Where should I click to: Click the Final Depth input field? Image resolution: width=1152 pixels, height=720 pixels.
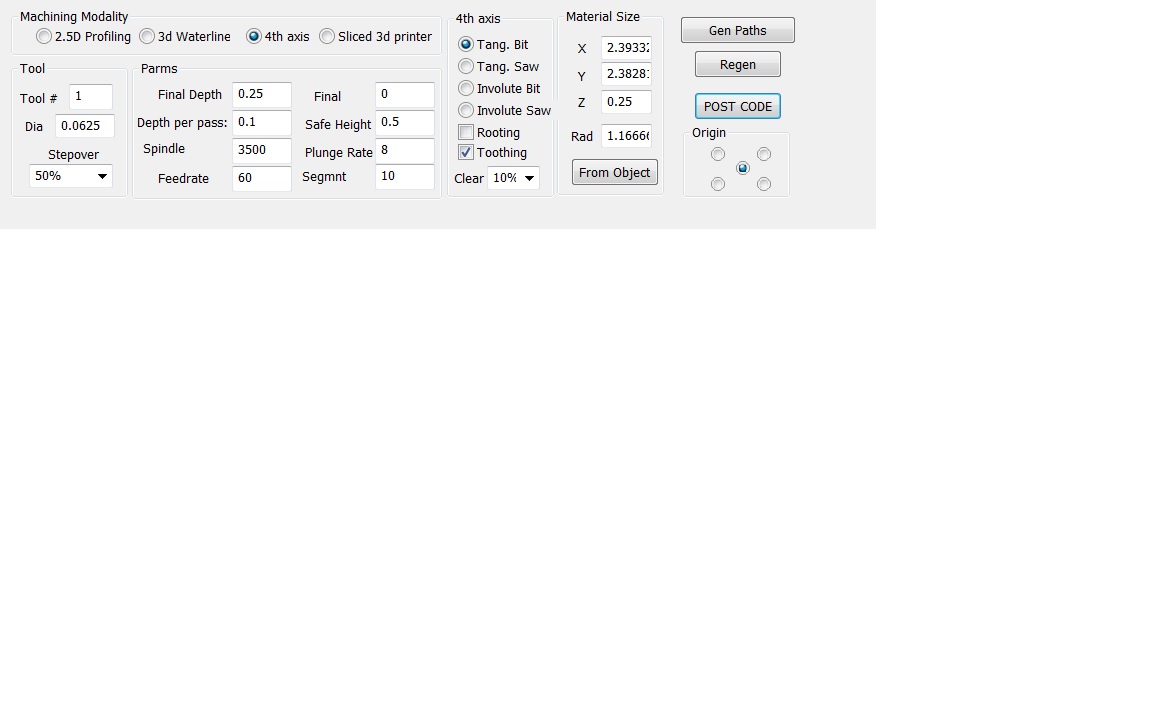(x=261, y=95)
